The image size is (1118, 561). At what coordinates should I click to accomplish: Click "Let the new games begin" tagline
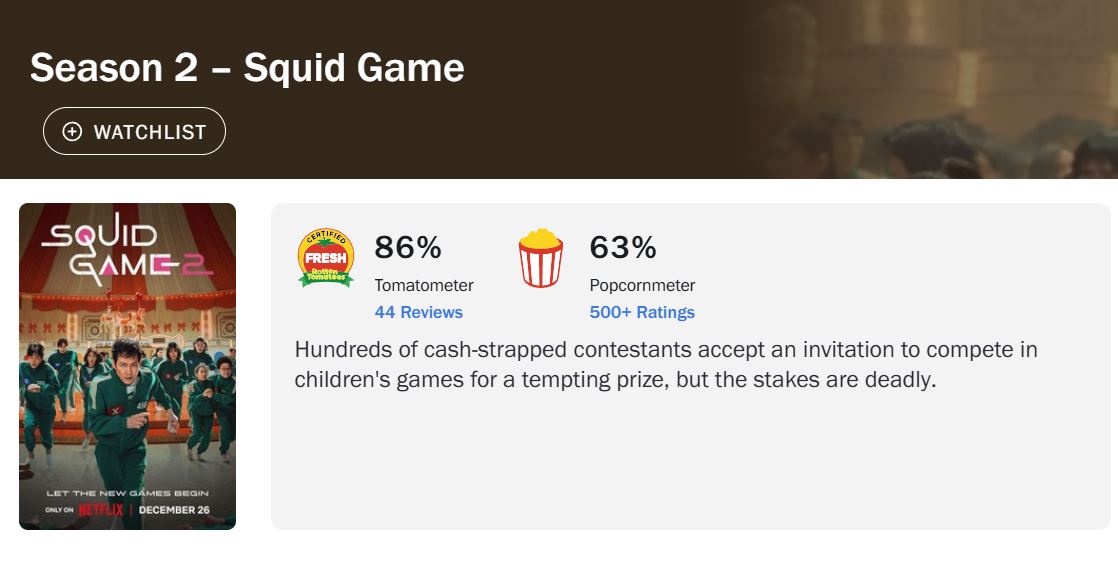click(x=127, y=493)
